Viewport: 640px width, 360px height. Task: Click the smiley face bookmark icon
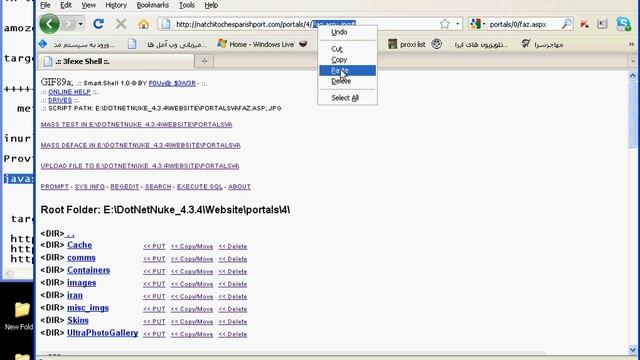437,44
